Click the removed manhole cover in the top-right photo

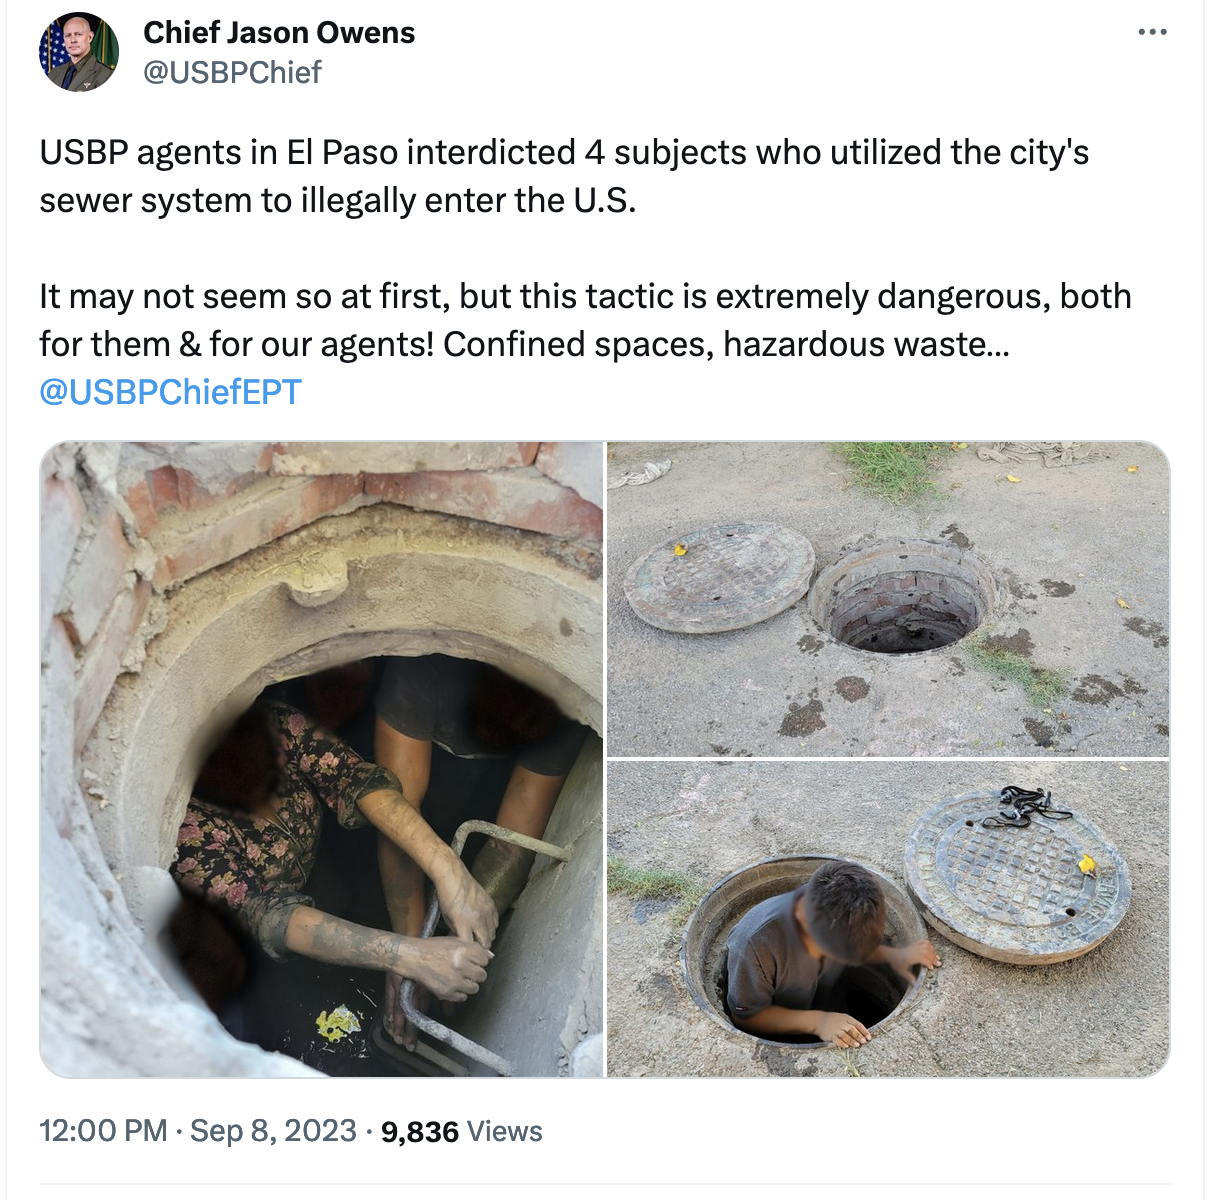click(x=719, y=576)
